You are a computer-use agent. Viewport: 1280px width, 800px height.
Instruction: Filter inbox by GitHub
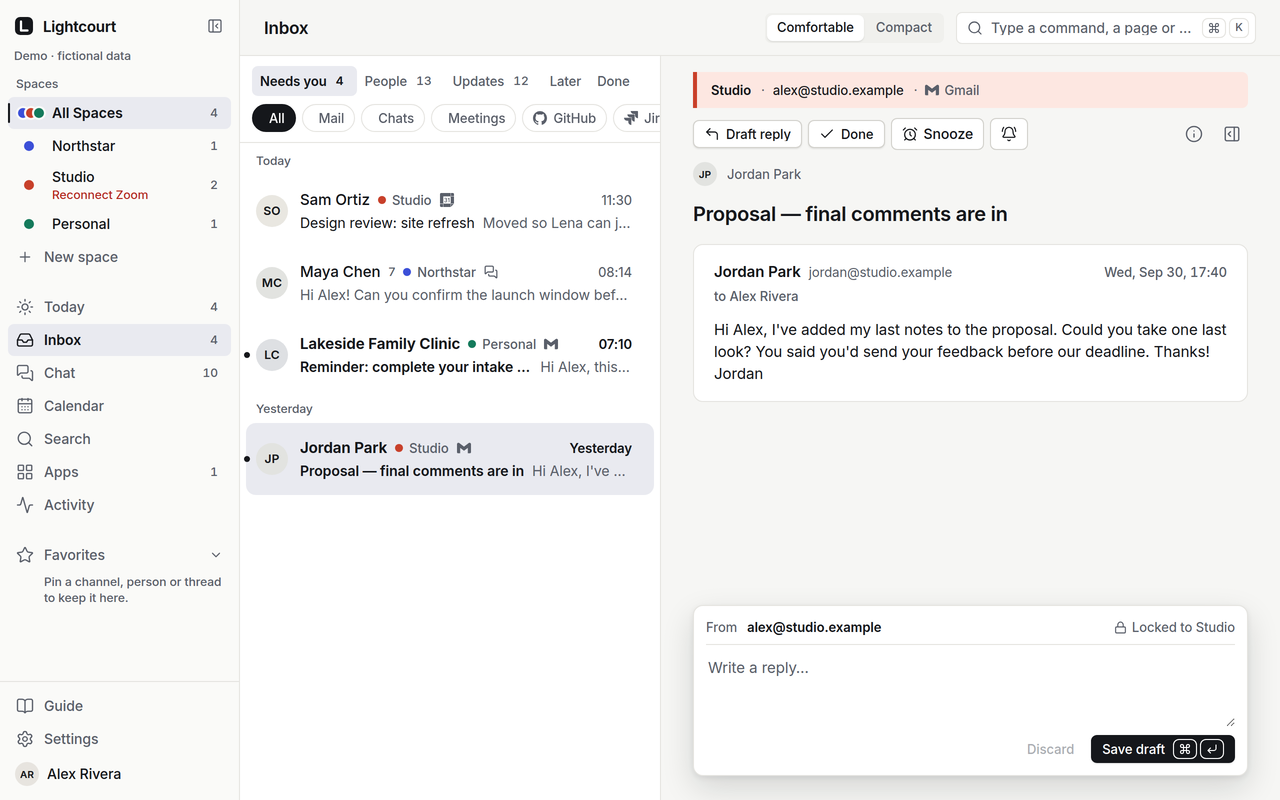click(x=564, y=118)
